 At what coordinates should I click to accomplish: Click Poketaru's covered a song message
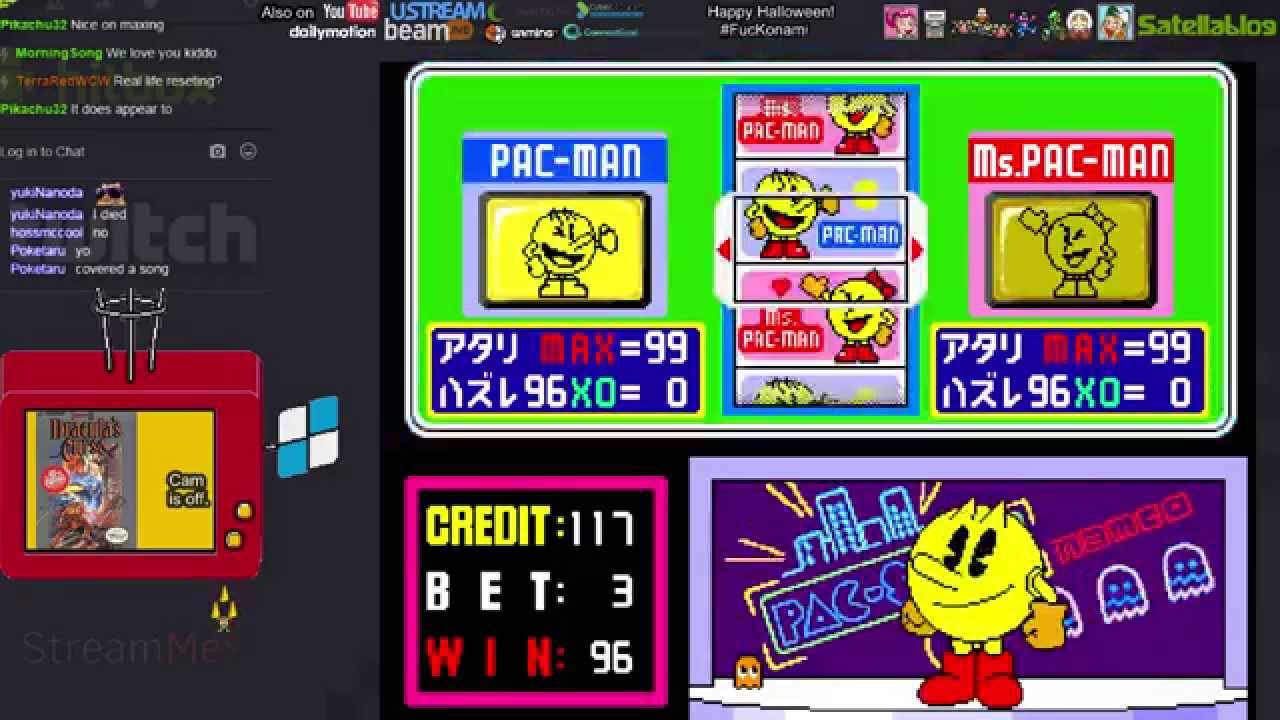(x=121, y=269)
